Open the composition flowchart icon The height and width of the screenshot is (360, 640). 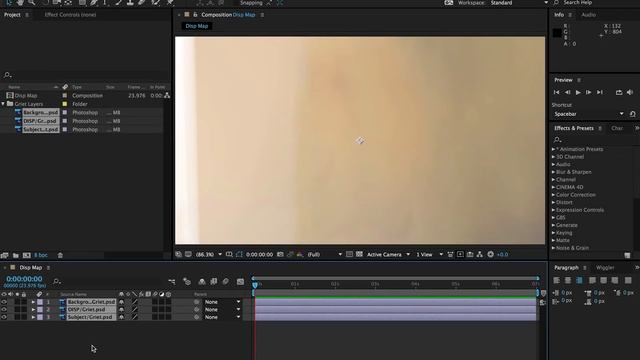tap(480, 254)
